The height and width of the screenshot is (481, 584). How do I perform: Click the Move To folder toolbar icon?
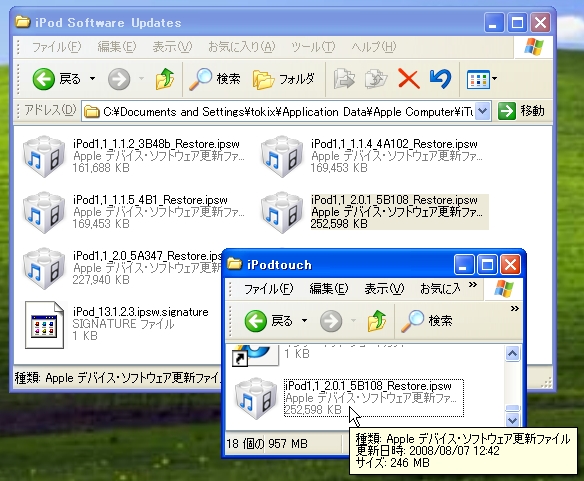click(344, 79)
